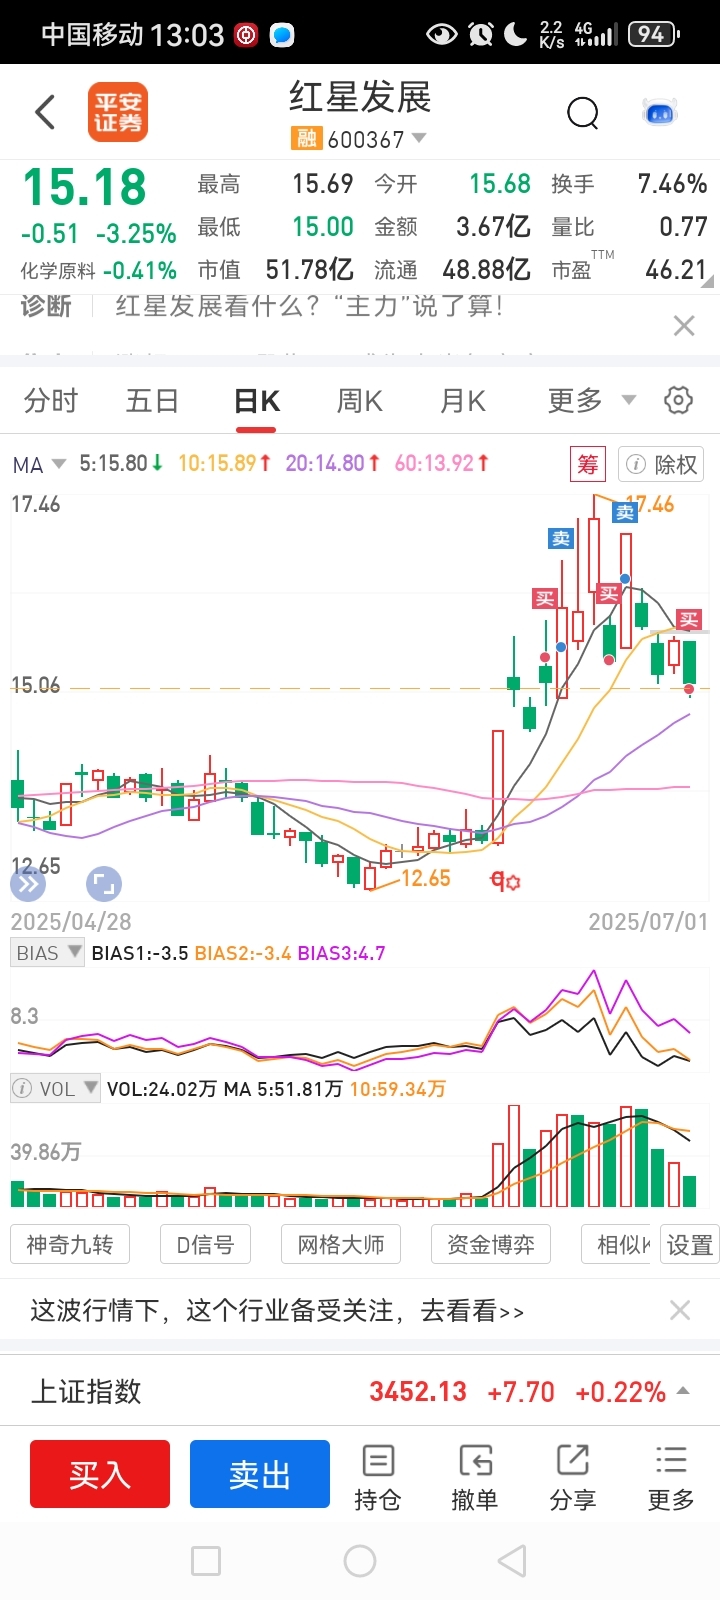The image size is (720, 1600).
Task: Open VOL info icon
Action: [22, 1088]
